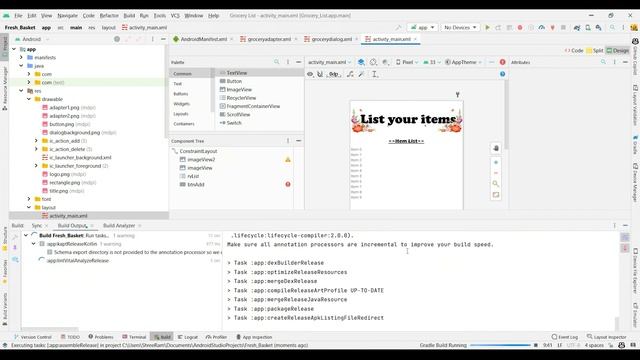Click the imageView2 warning triangle icon

click(x=288, y=160)
